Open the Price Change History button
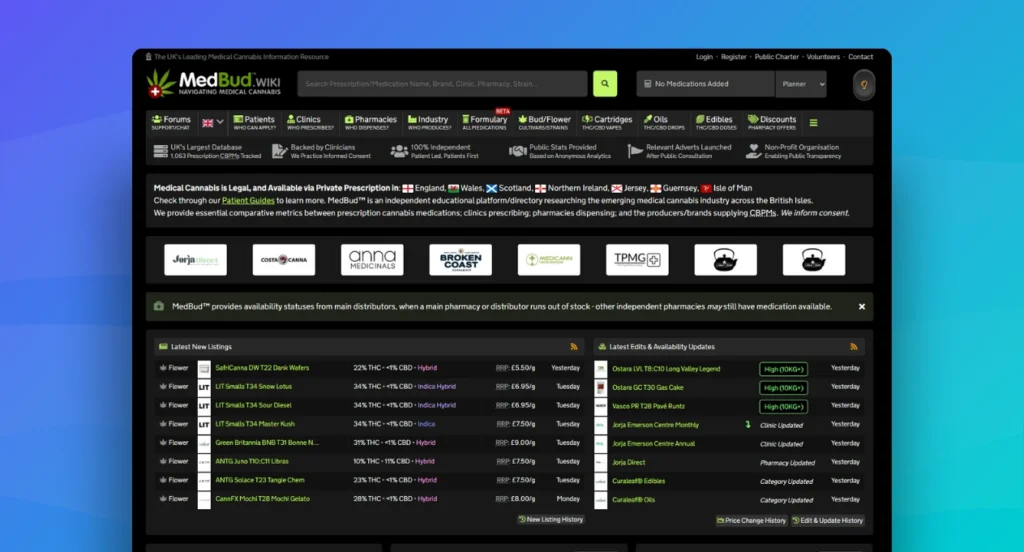The image size is (1024, 552). pos(751,520)
